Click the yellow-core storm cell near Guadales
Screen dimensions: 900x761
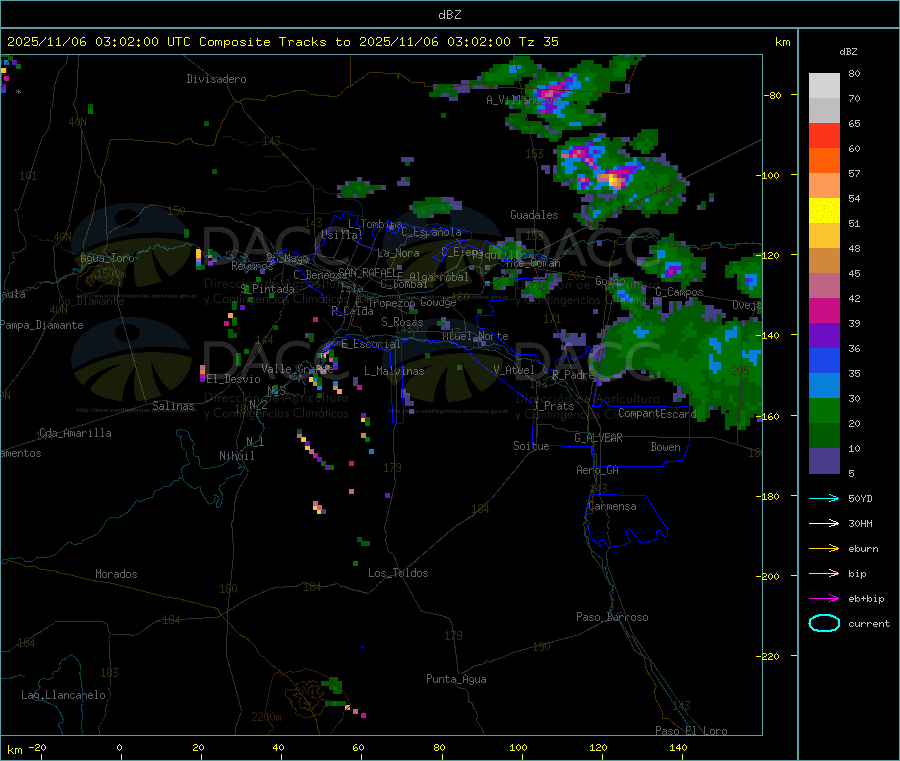[x=615, y=181]
